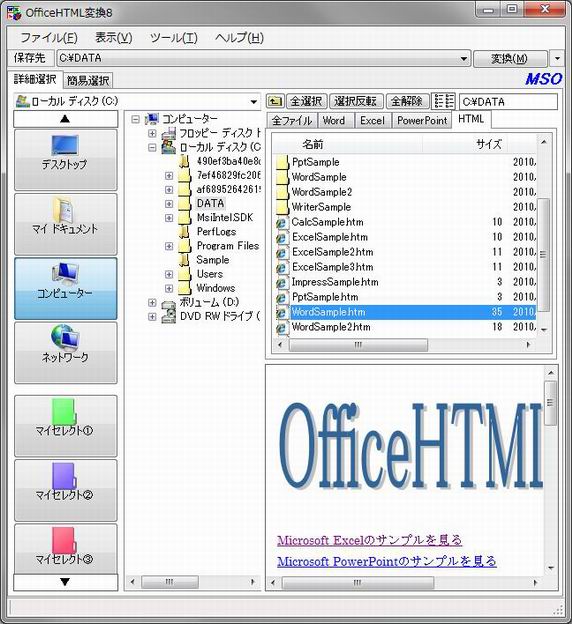Select the MsiIntelSDK folder in tree
Screen dimensions: 572x624
[225, 218]
